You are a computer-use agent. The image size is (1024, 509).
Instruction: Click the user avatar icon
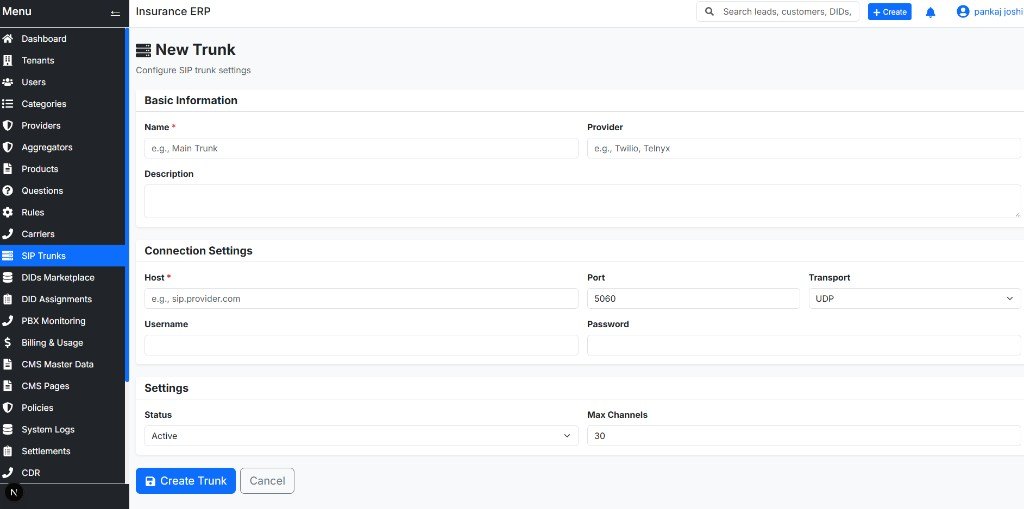pyautogui.click(x=963, y=12)
